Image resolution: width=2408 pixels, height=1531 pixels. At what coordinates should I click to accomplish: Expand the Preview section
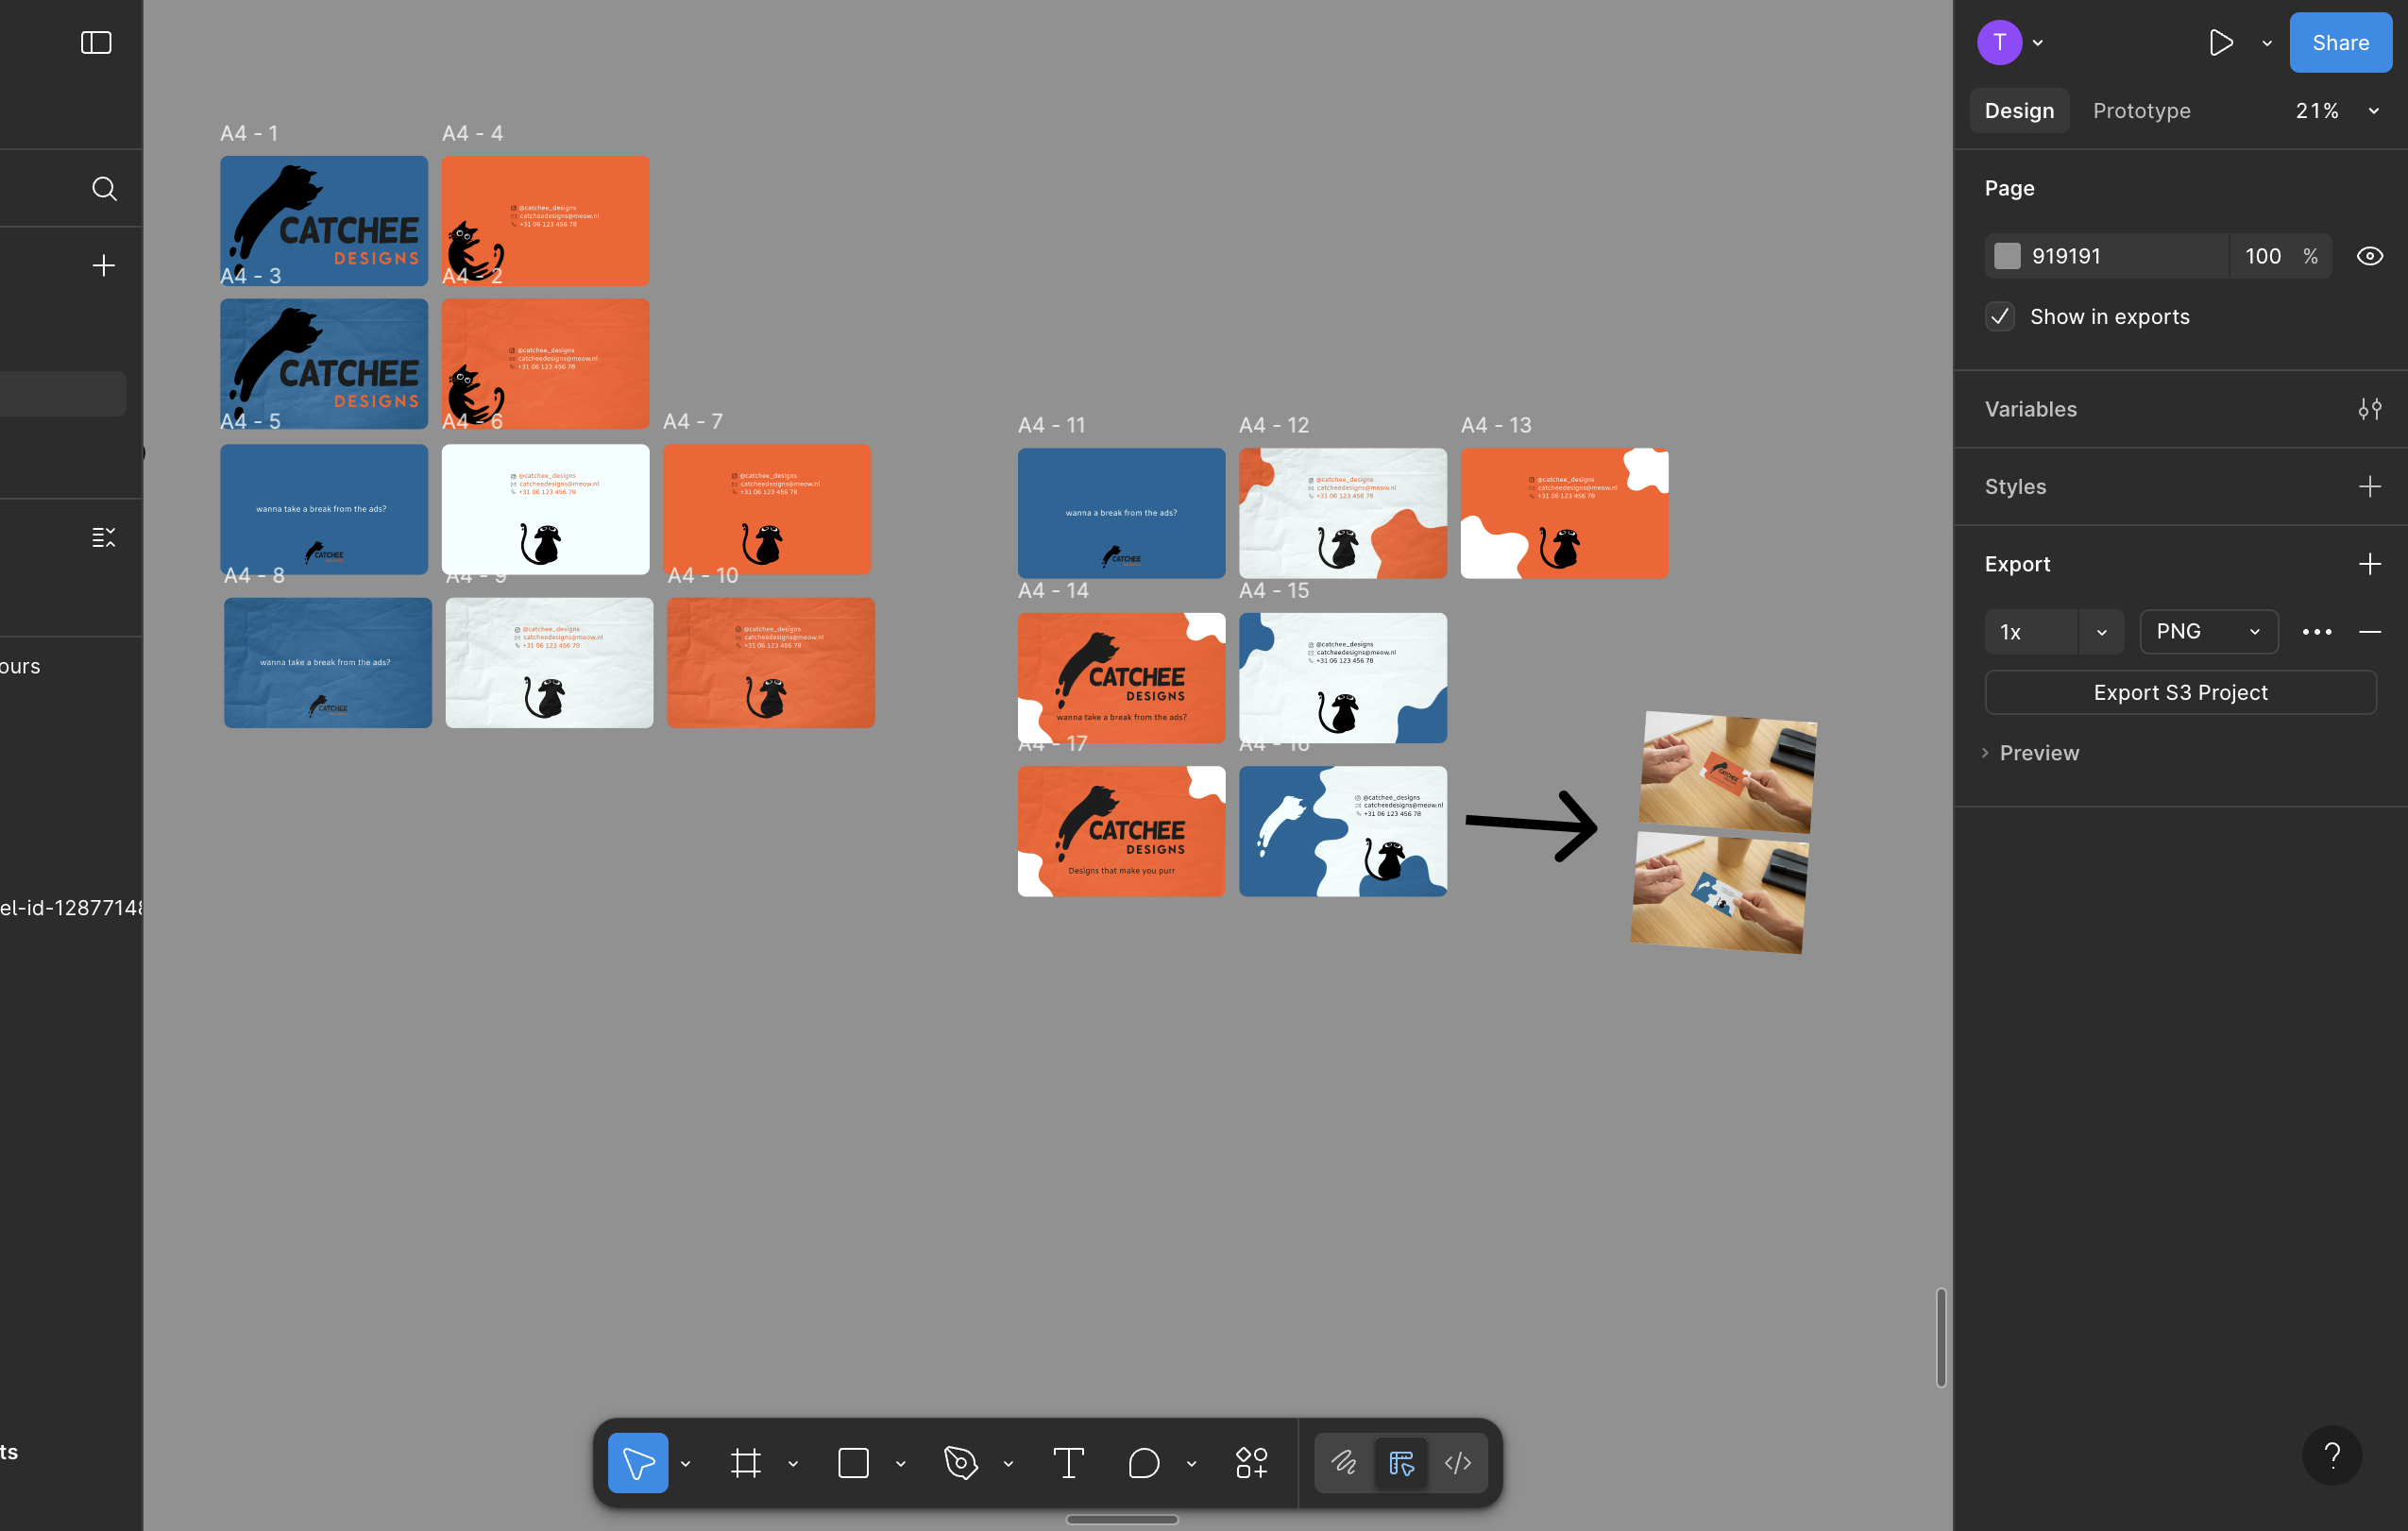2037,753
